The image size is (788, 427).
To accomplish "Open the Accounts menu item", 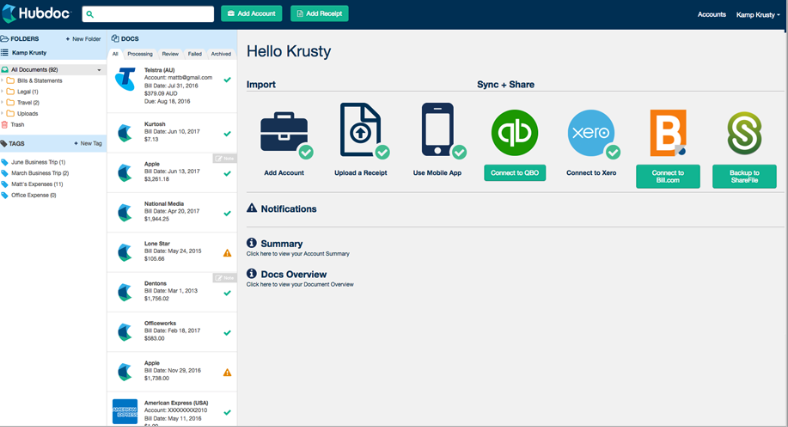I will point(711,15).
